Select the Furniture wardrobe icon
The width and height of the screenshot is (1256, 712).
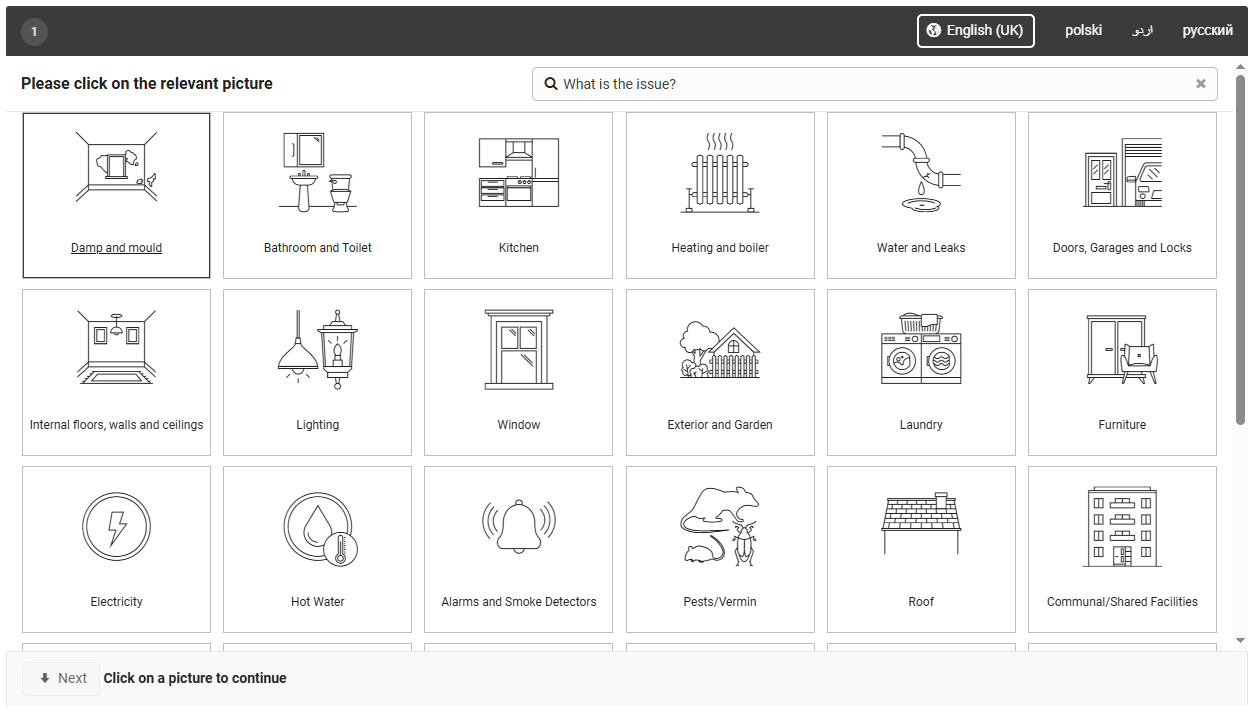pos(1122,349)
